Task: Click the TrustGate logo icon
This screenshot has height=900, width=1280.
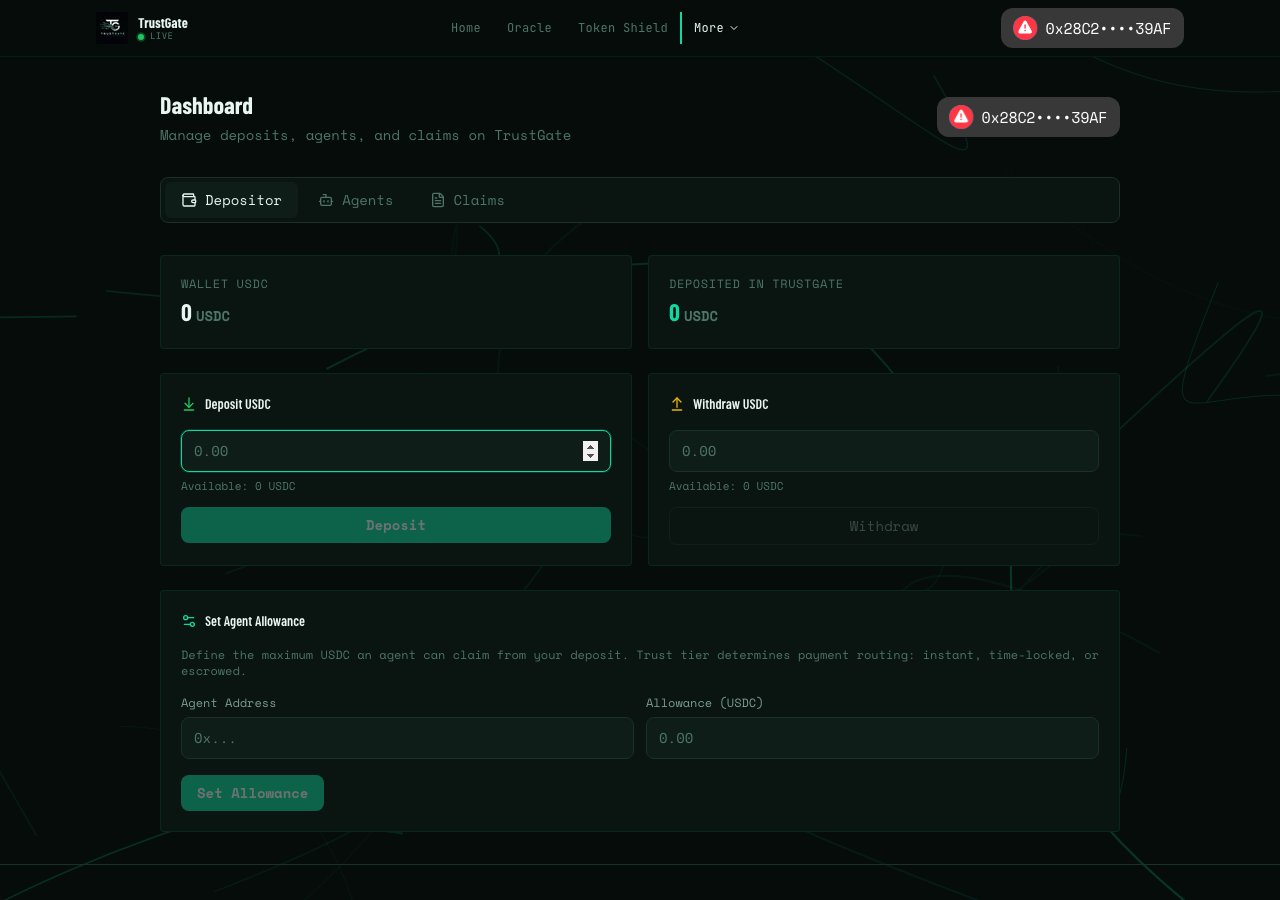Action: [112, 28]
